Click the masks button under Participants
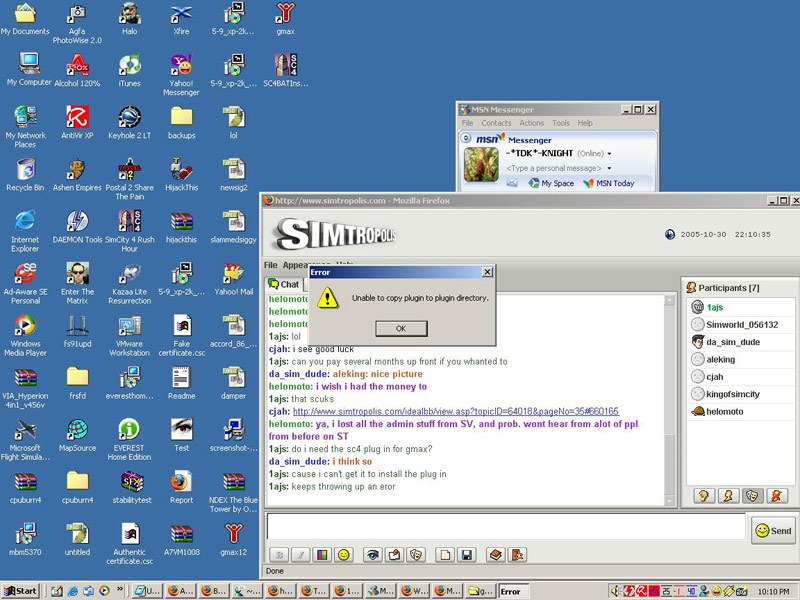800x600 pixels. click(x=752, y=495)
